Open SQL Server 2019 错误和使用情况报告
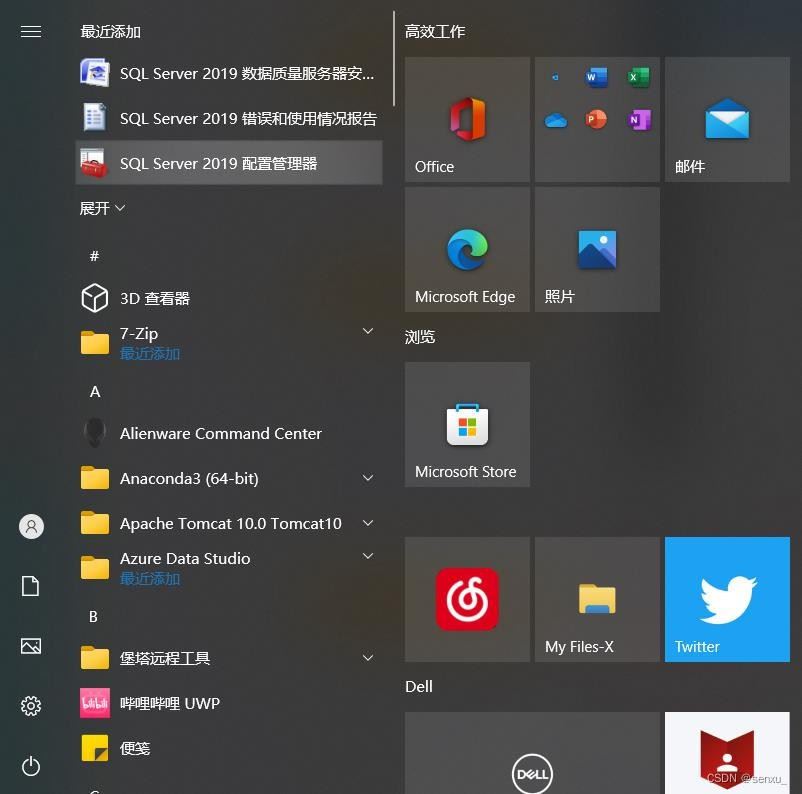Viewport: 802px width, 794px height. tap(229, 119)
